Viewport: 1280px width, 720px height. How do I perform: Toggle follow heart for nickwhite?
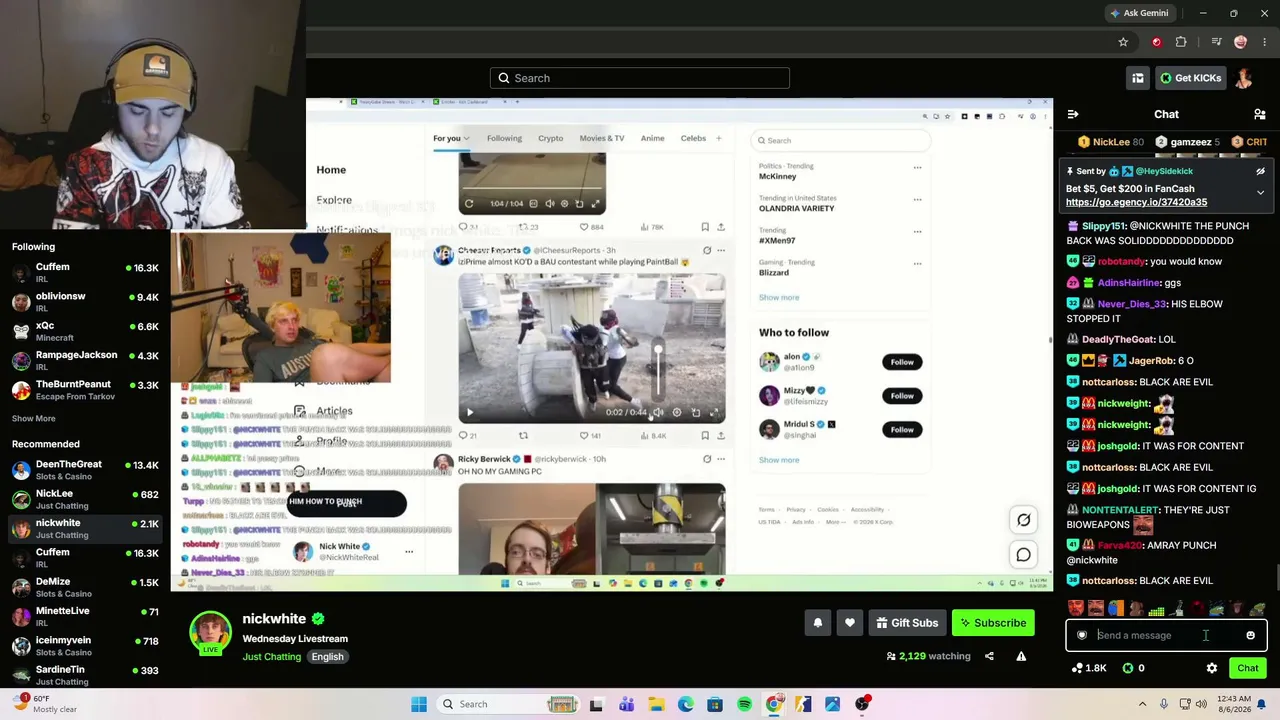[x=850, y=623]
